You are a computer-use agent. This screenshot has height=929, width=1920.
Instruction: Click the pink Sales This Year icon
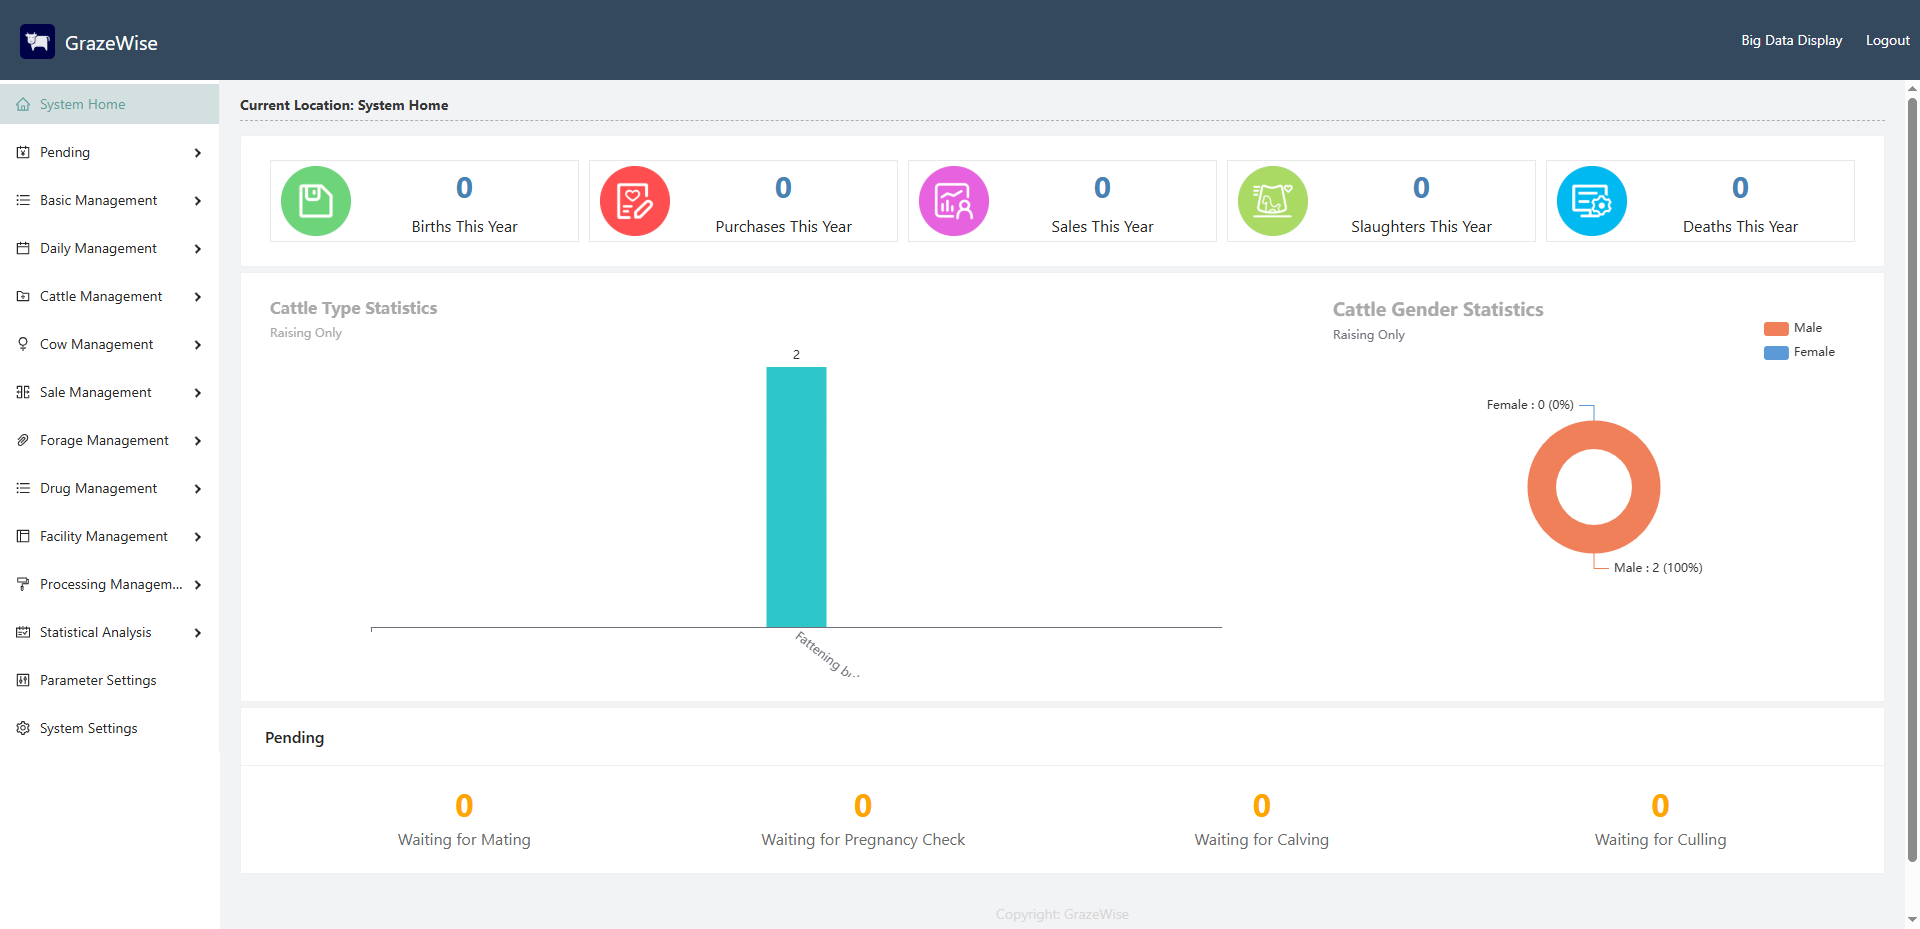[x=954, y=201]
